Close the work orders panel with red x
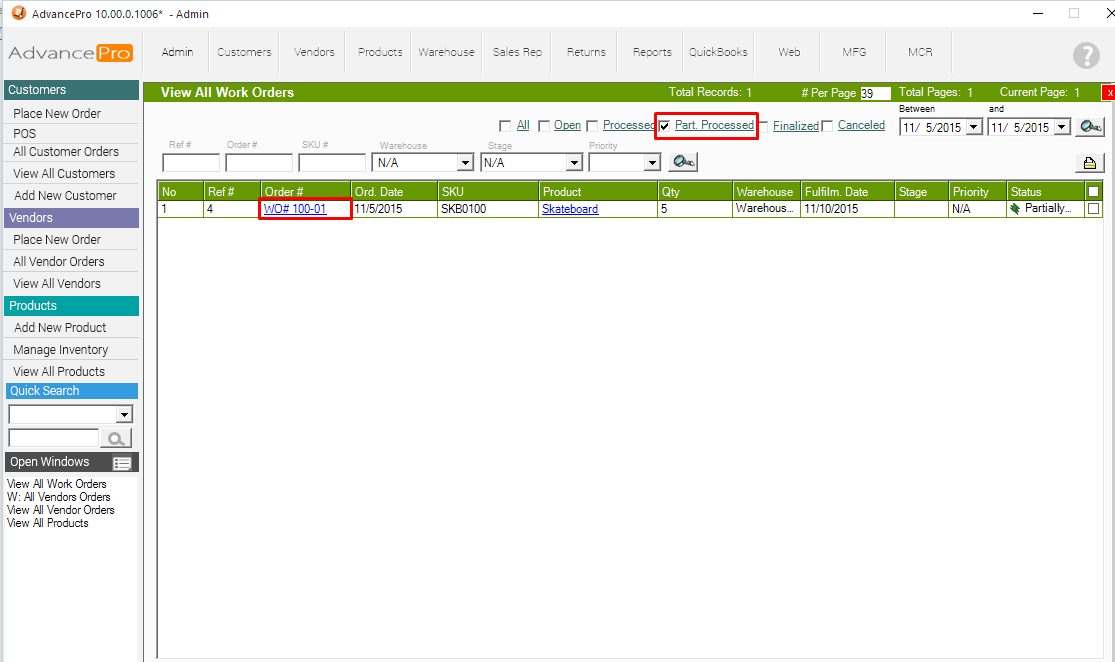 click(x=1108, y=92)
